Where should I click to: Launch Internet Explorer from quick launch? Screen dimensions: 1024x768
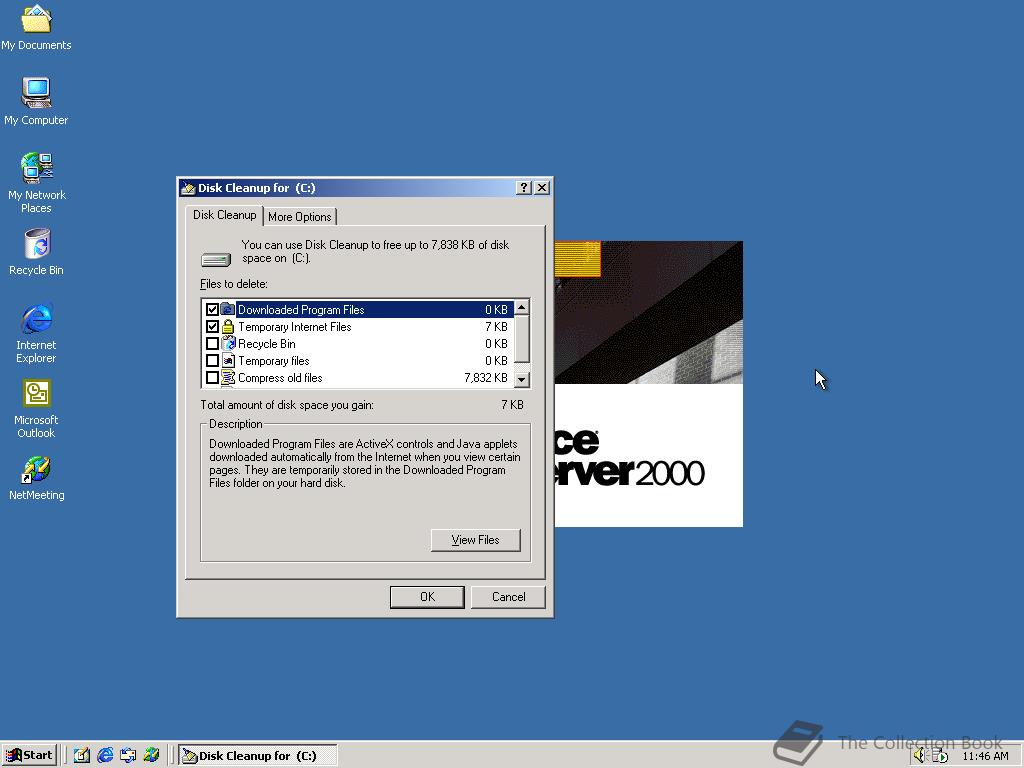[x=105, y=756]
